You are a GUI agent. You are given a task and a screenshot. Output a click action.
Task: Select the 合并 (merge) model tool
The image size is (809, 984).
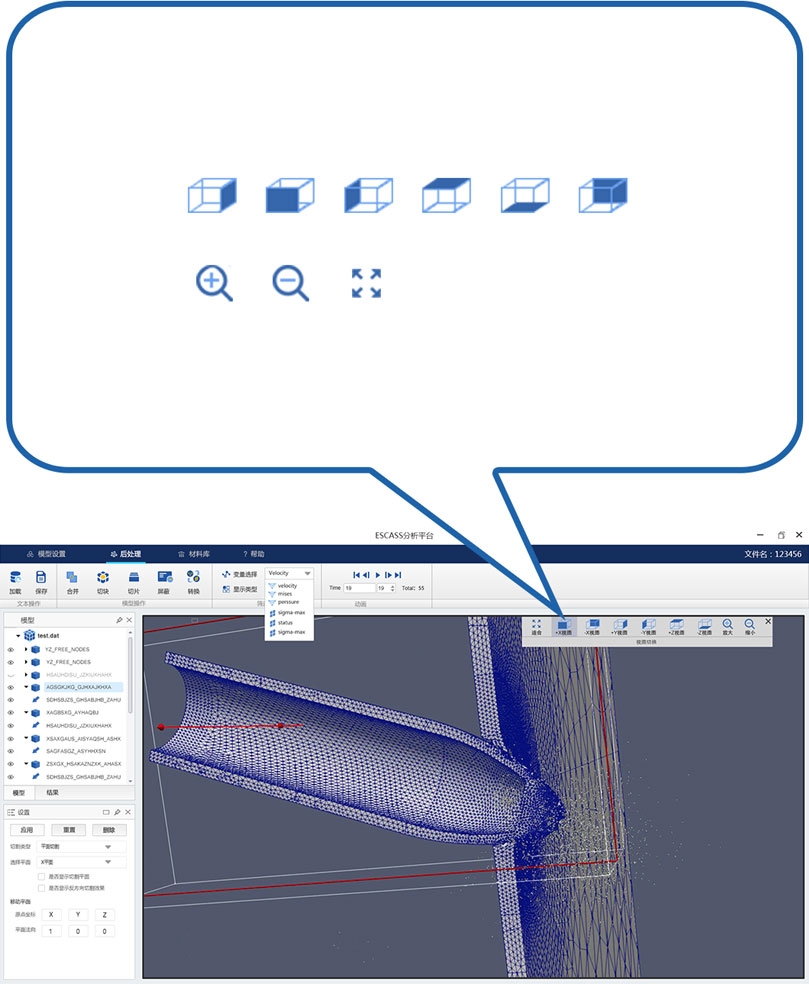[x=72, y=579]
